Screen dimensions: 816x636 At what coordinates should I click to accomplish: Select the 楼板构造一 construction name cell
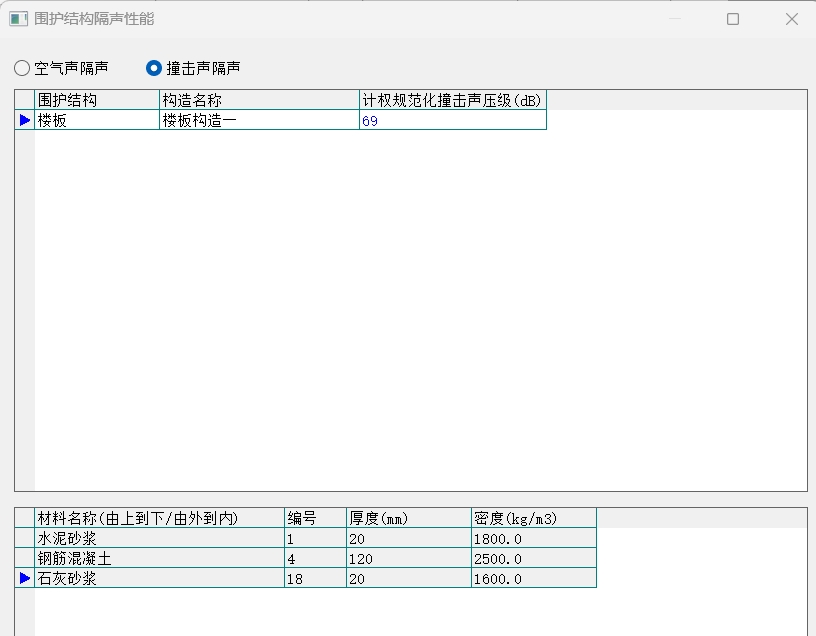258,120
